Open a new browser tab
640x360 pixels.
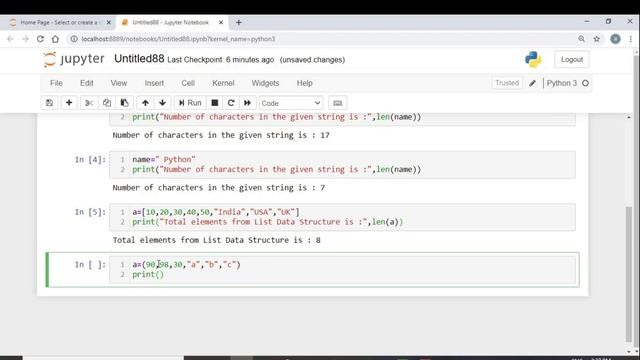pyautogui.click(x=239, y=23)
